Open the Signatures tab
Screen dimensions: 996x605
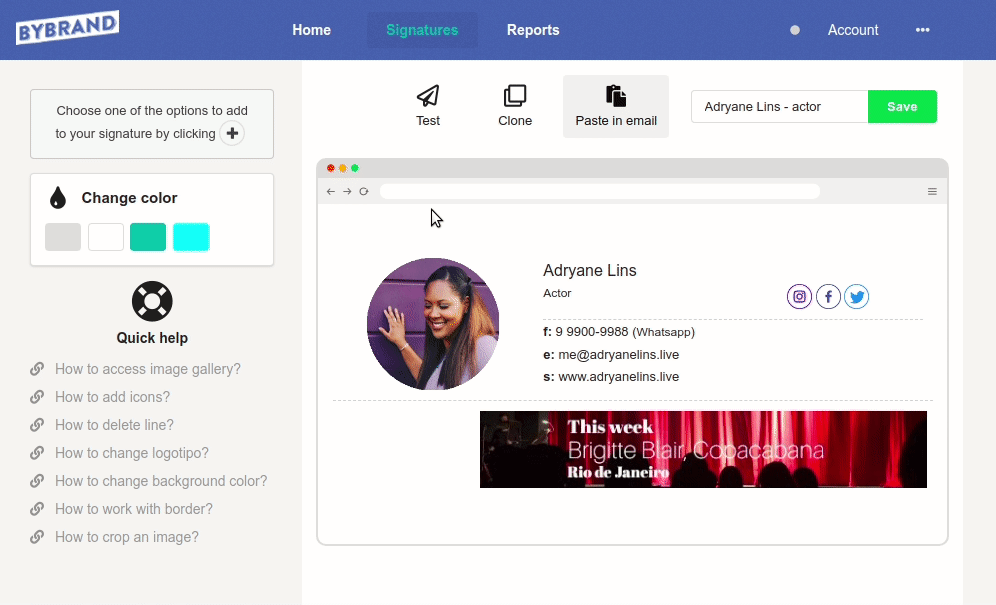[422, 30]
